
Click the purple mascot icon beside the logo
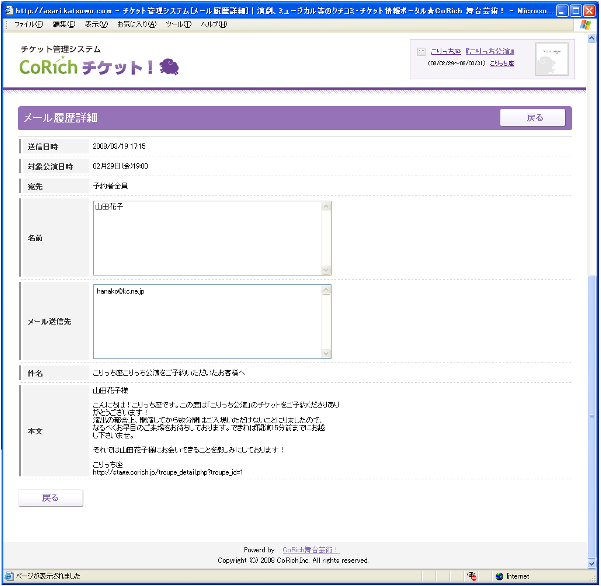click(169, 67)
